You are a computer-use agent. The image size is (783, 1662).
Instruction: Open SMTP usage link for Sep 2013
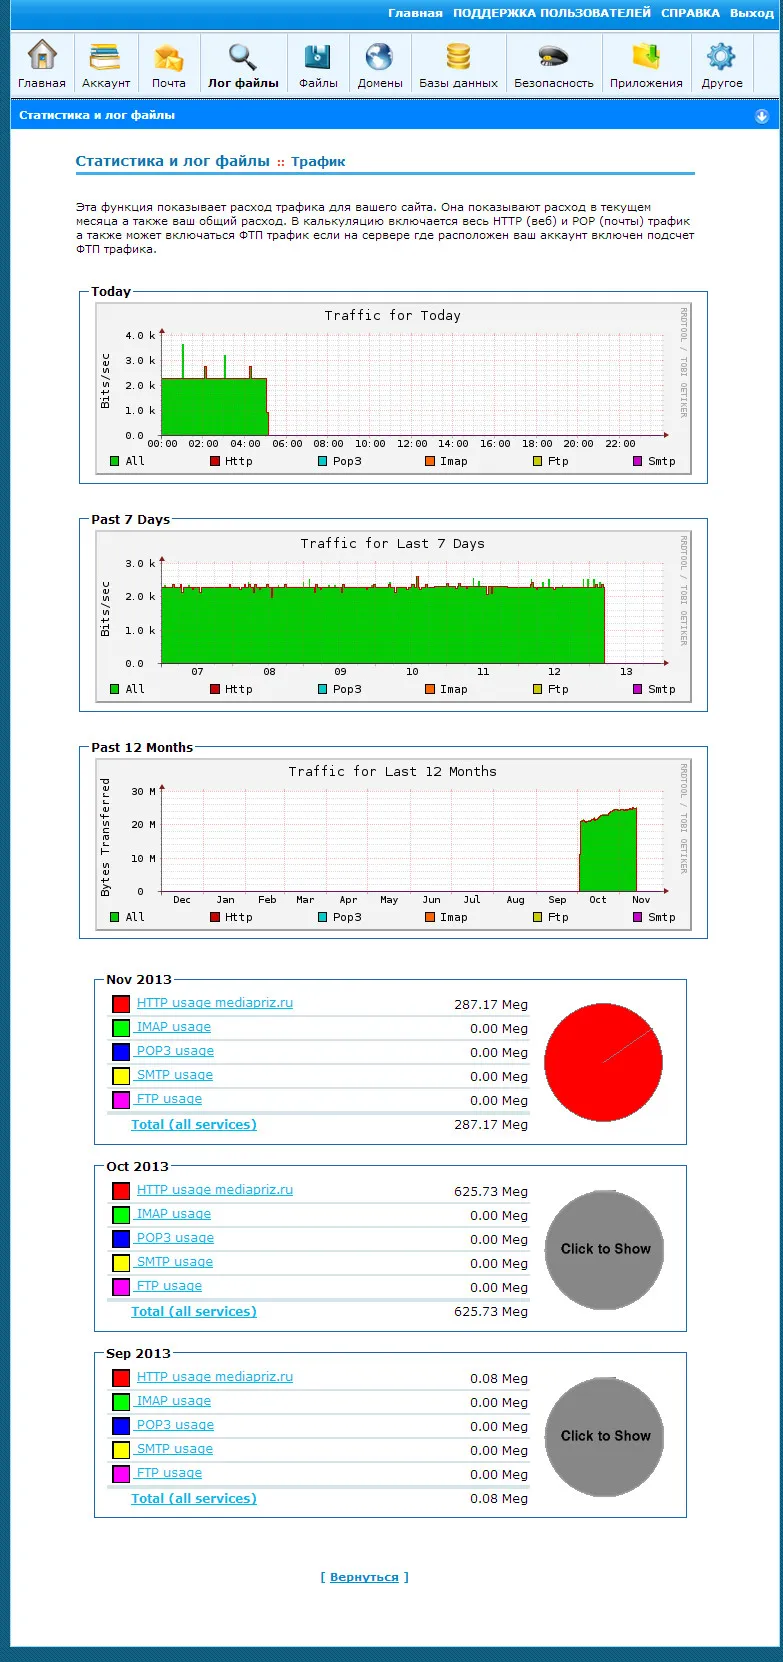point(175,1449)
